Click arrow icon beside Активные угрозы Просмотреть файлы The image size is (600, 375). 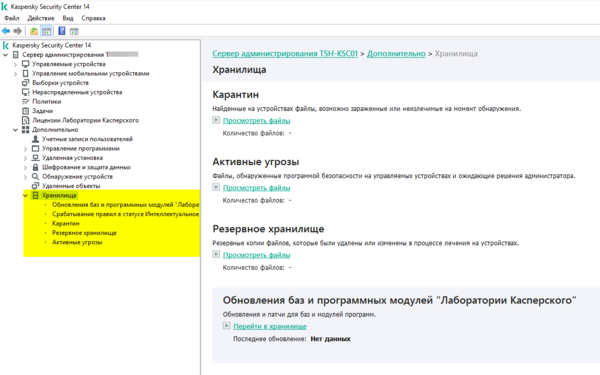[x=216, y=187]
